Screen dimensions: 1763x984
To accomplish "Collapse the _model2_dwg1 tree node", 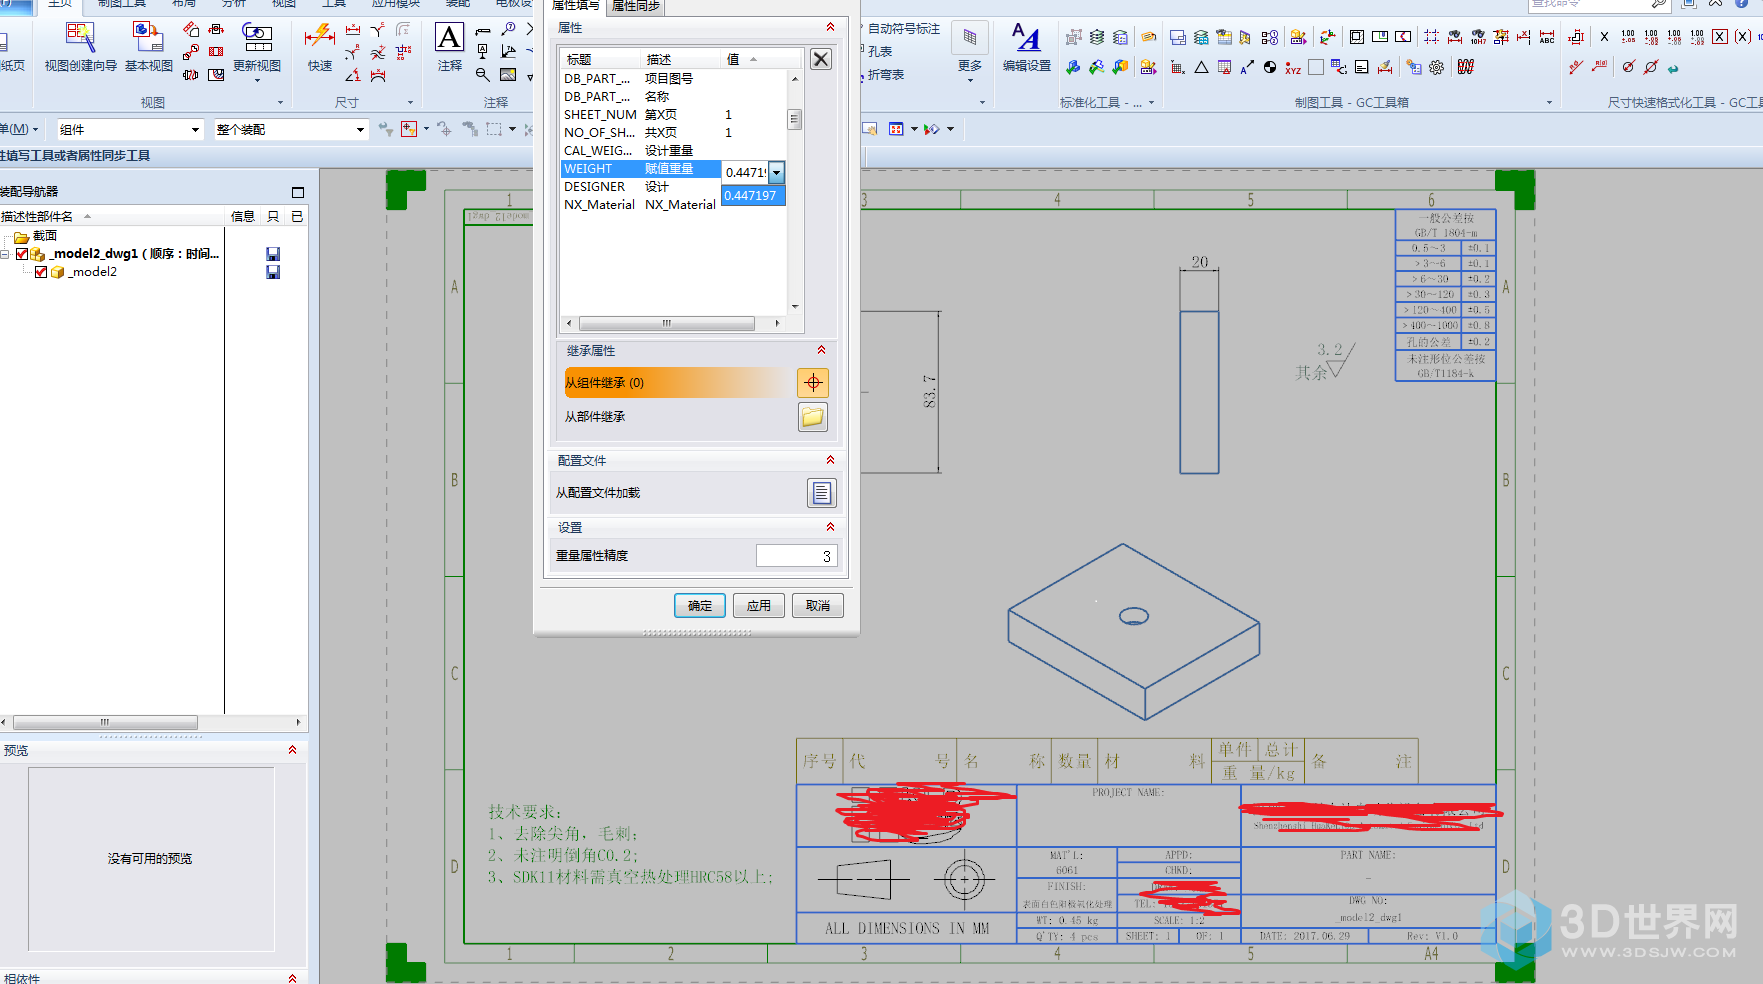I will 5,254.
